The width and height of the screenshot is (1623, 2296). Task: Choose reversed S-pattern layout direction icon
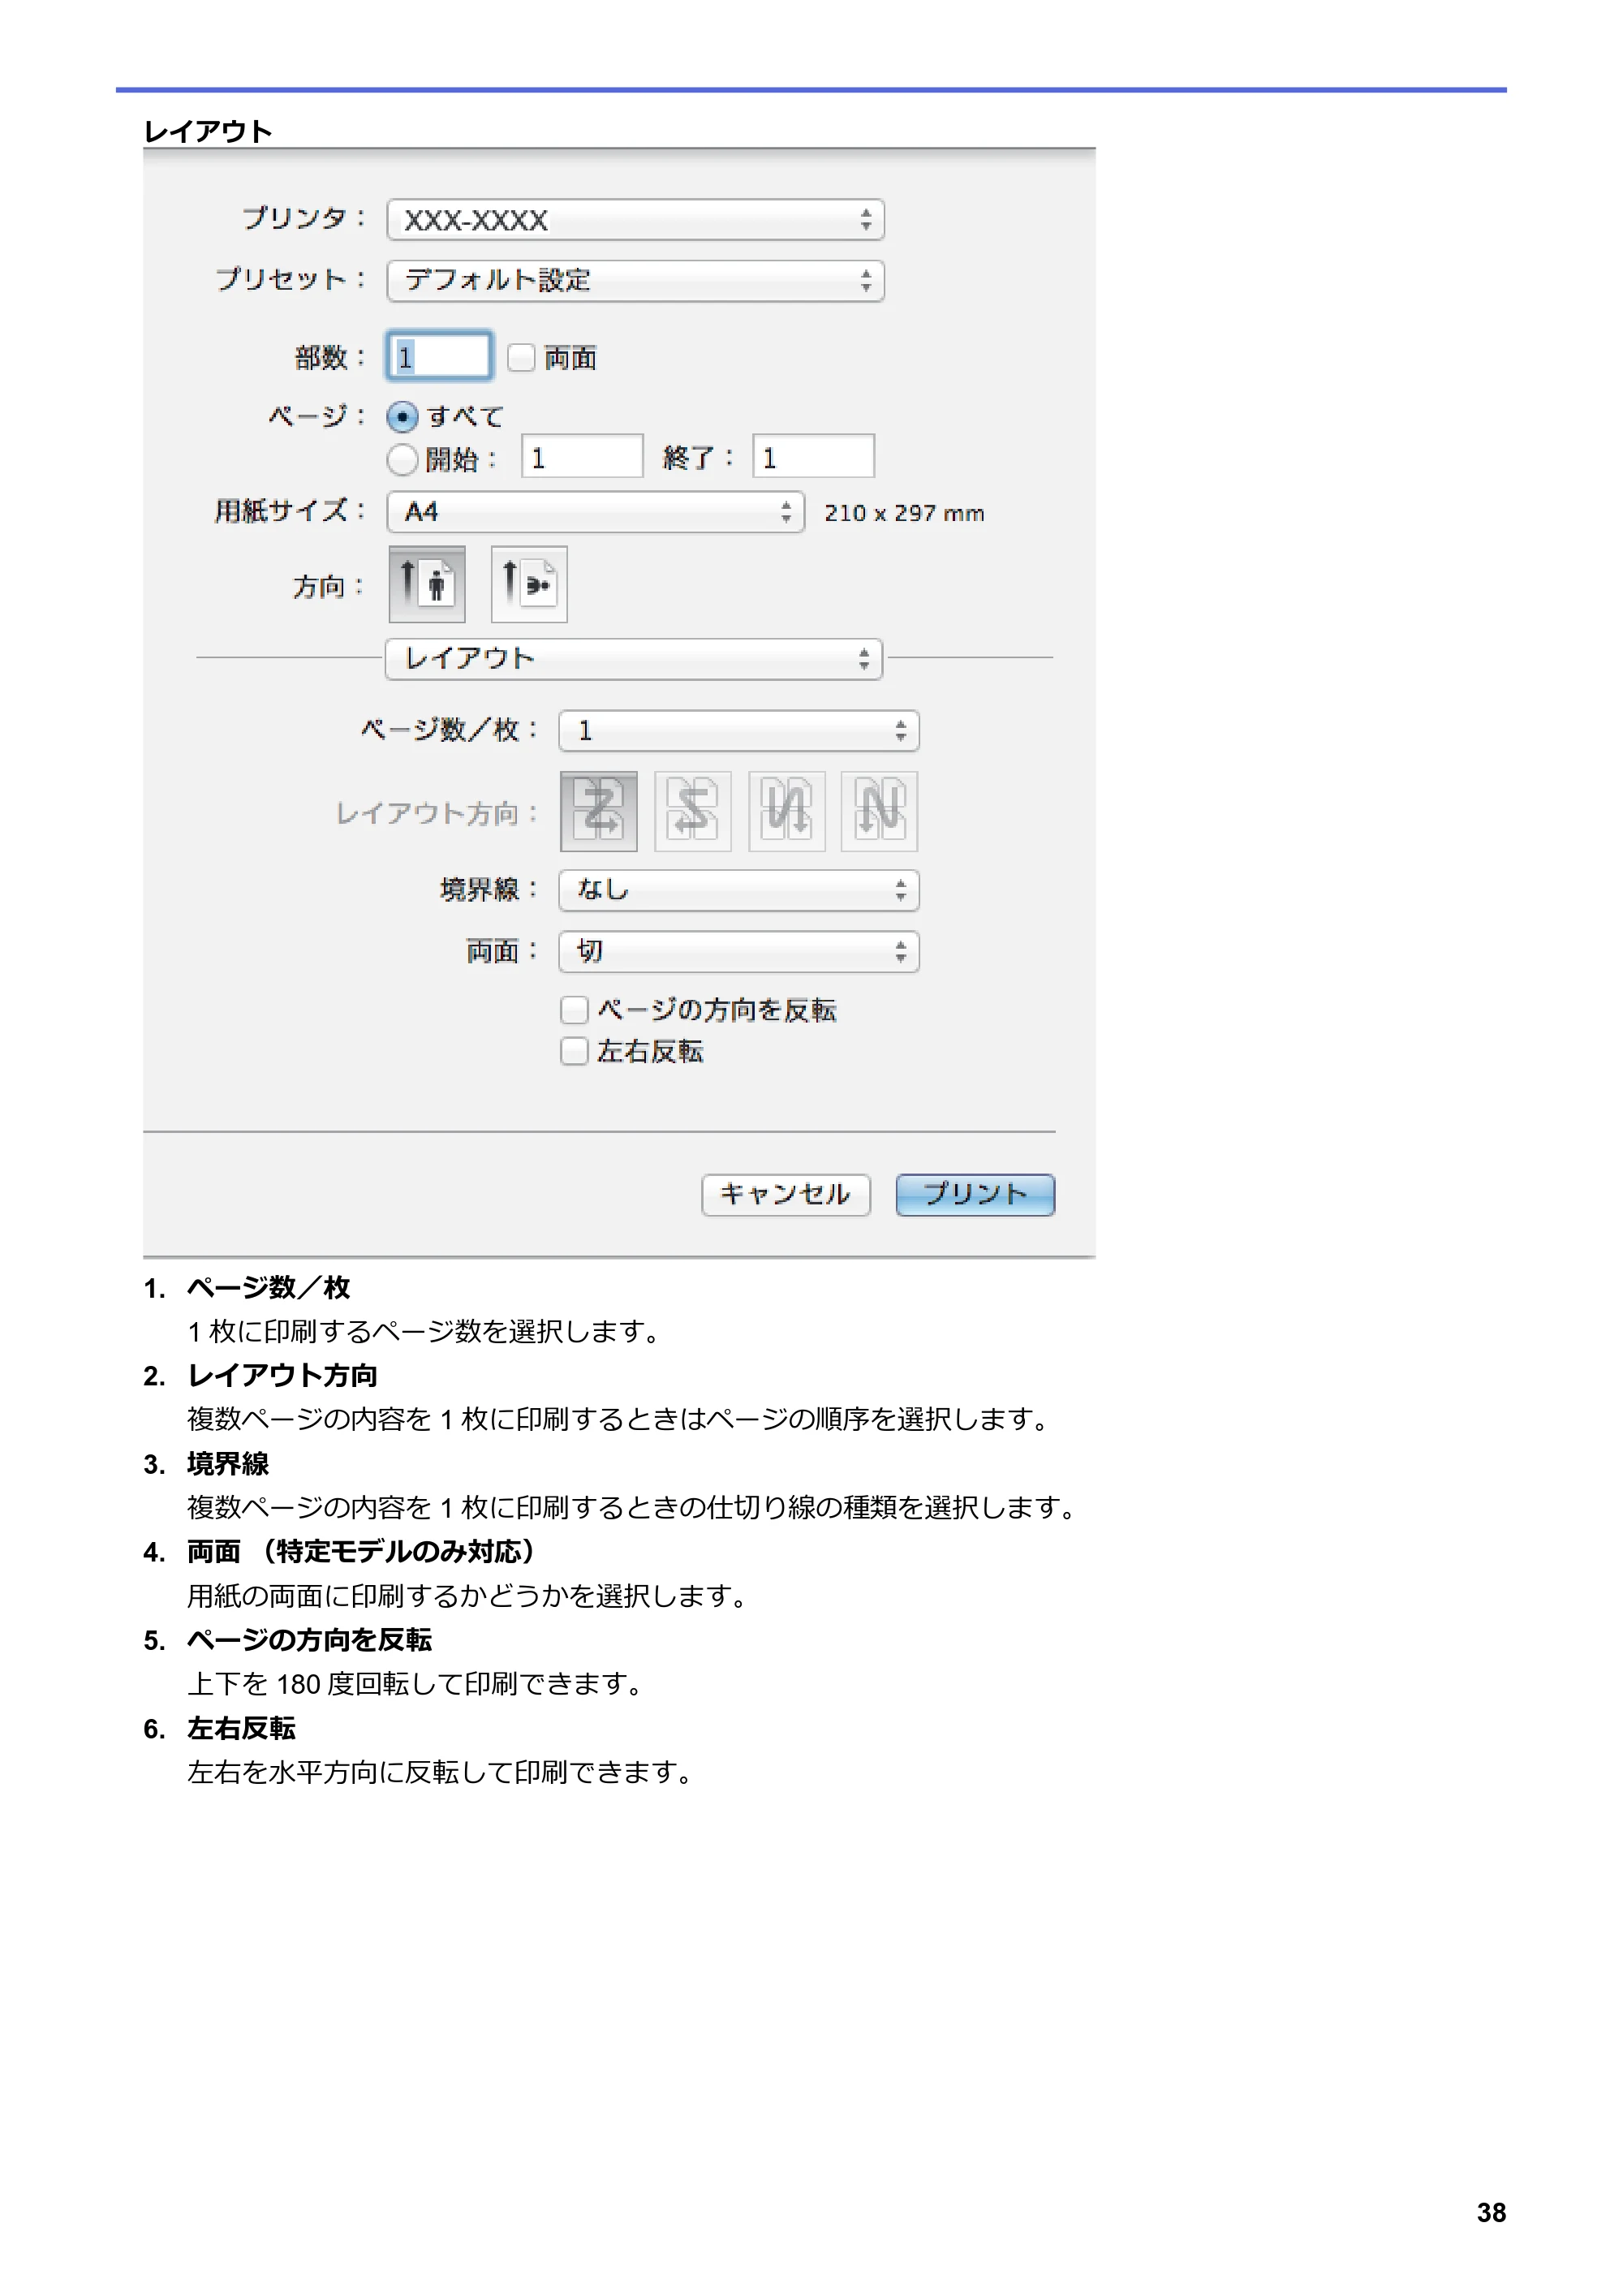click(693, 811)
